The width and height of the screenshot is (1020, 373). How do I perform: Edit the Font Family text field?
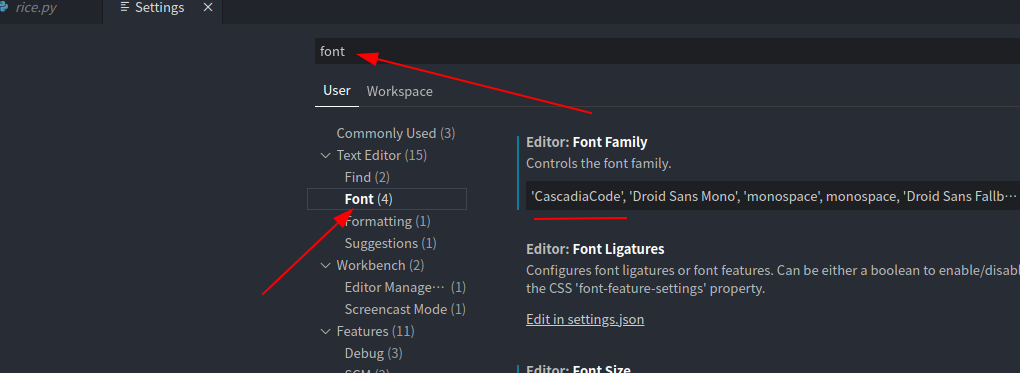773,195
